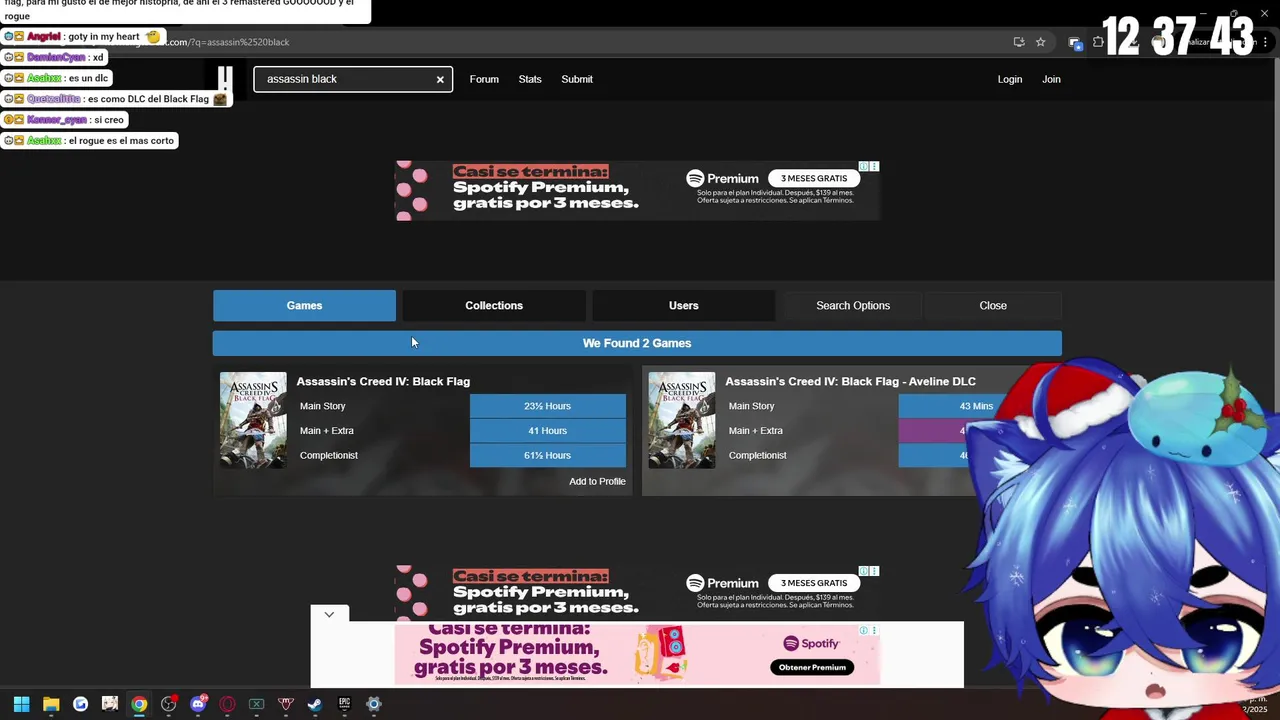Screen dimensions: 1280x720
Task: Click the Close search results button
Action: point(993,306)
